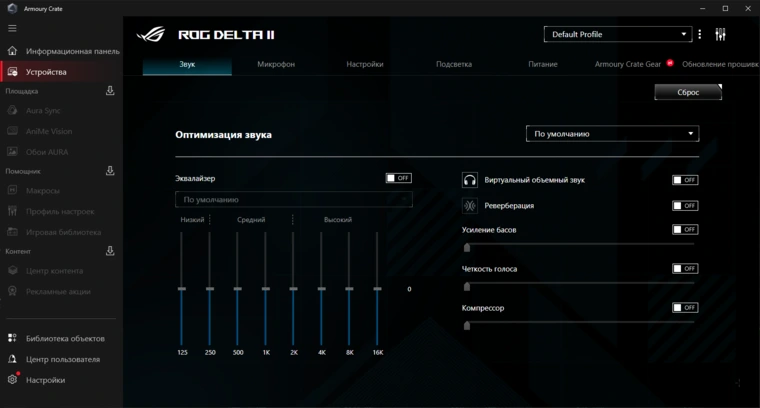Click the download icon next to Контент
The height and width of the screenshot is (408, 760).
(x=110, y=251)
